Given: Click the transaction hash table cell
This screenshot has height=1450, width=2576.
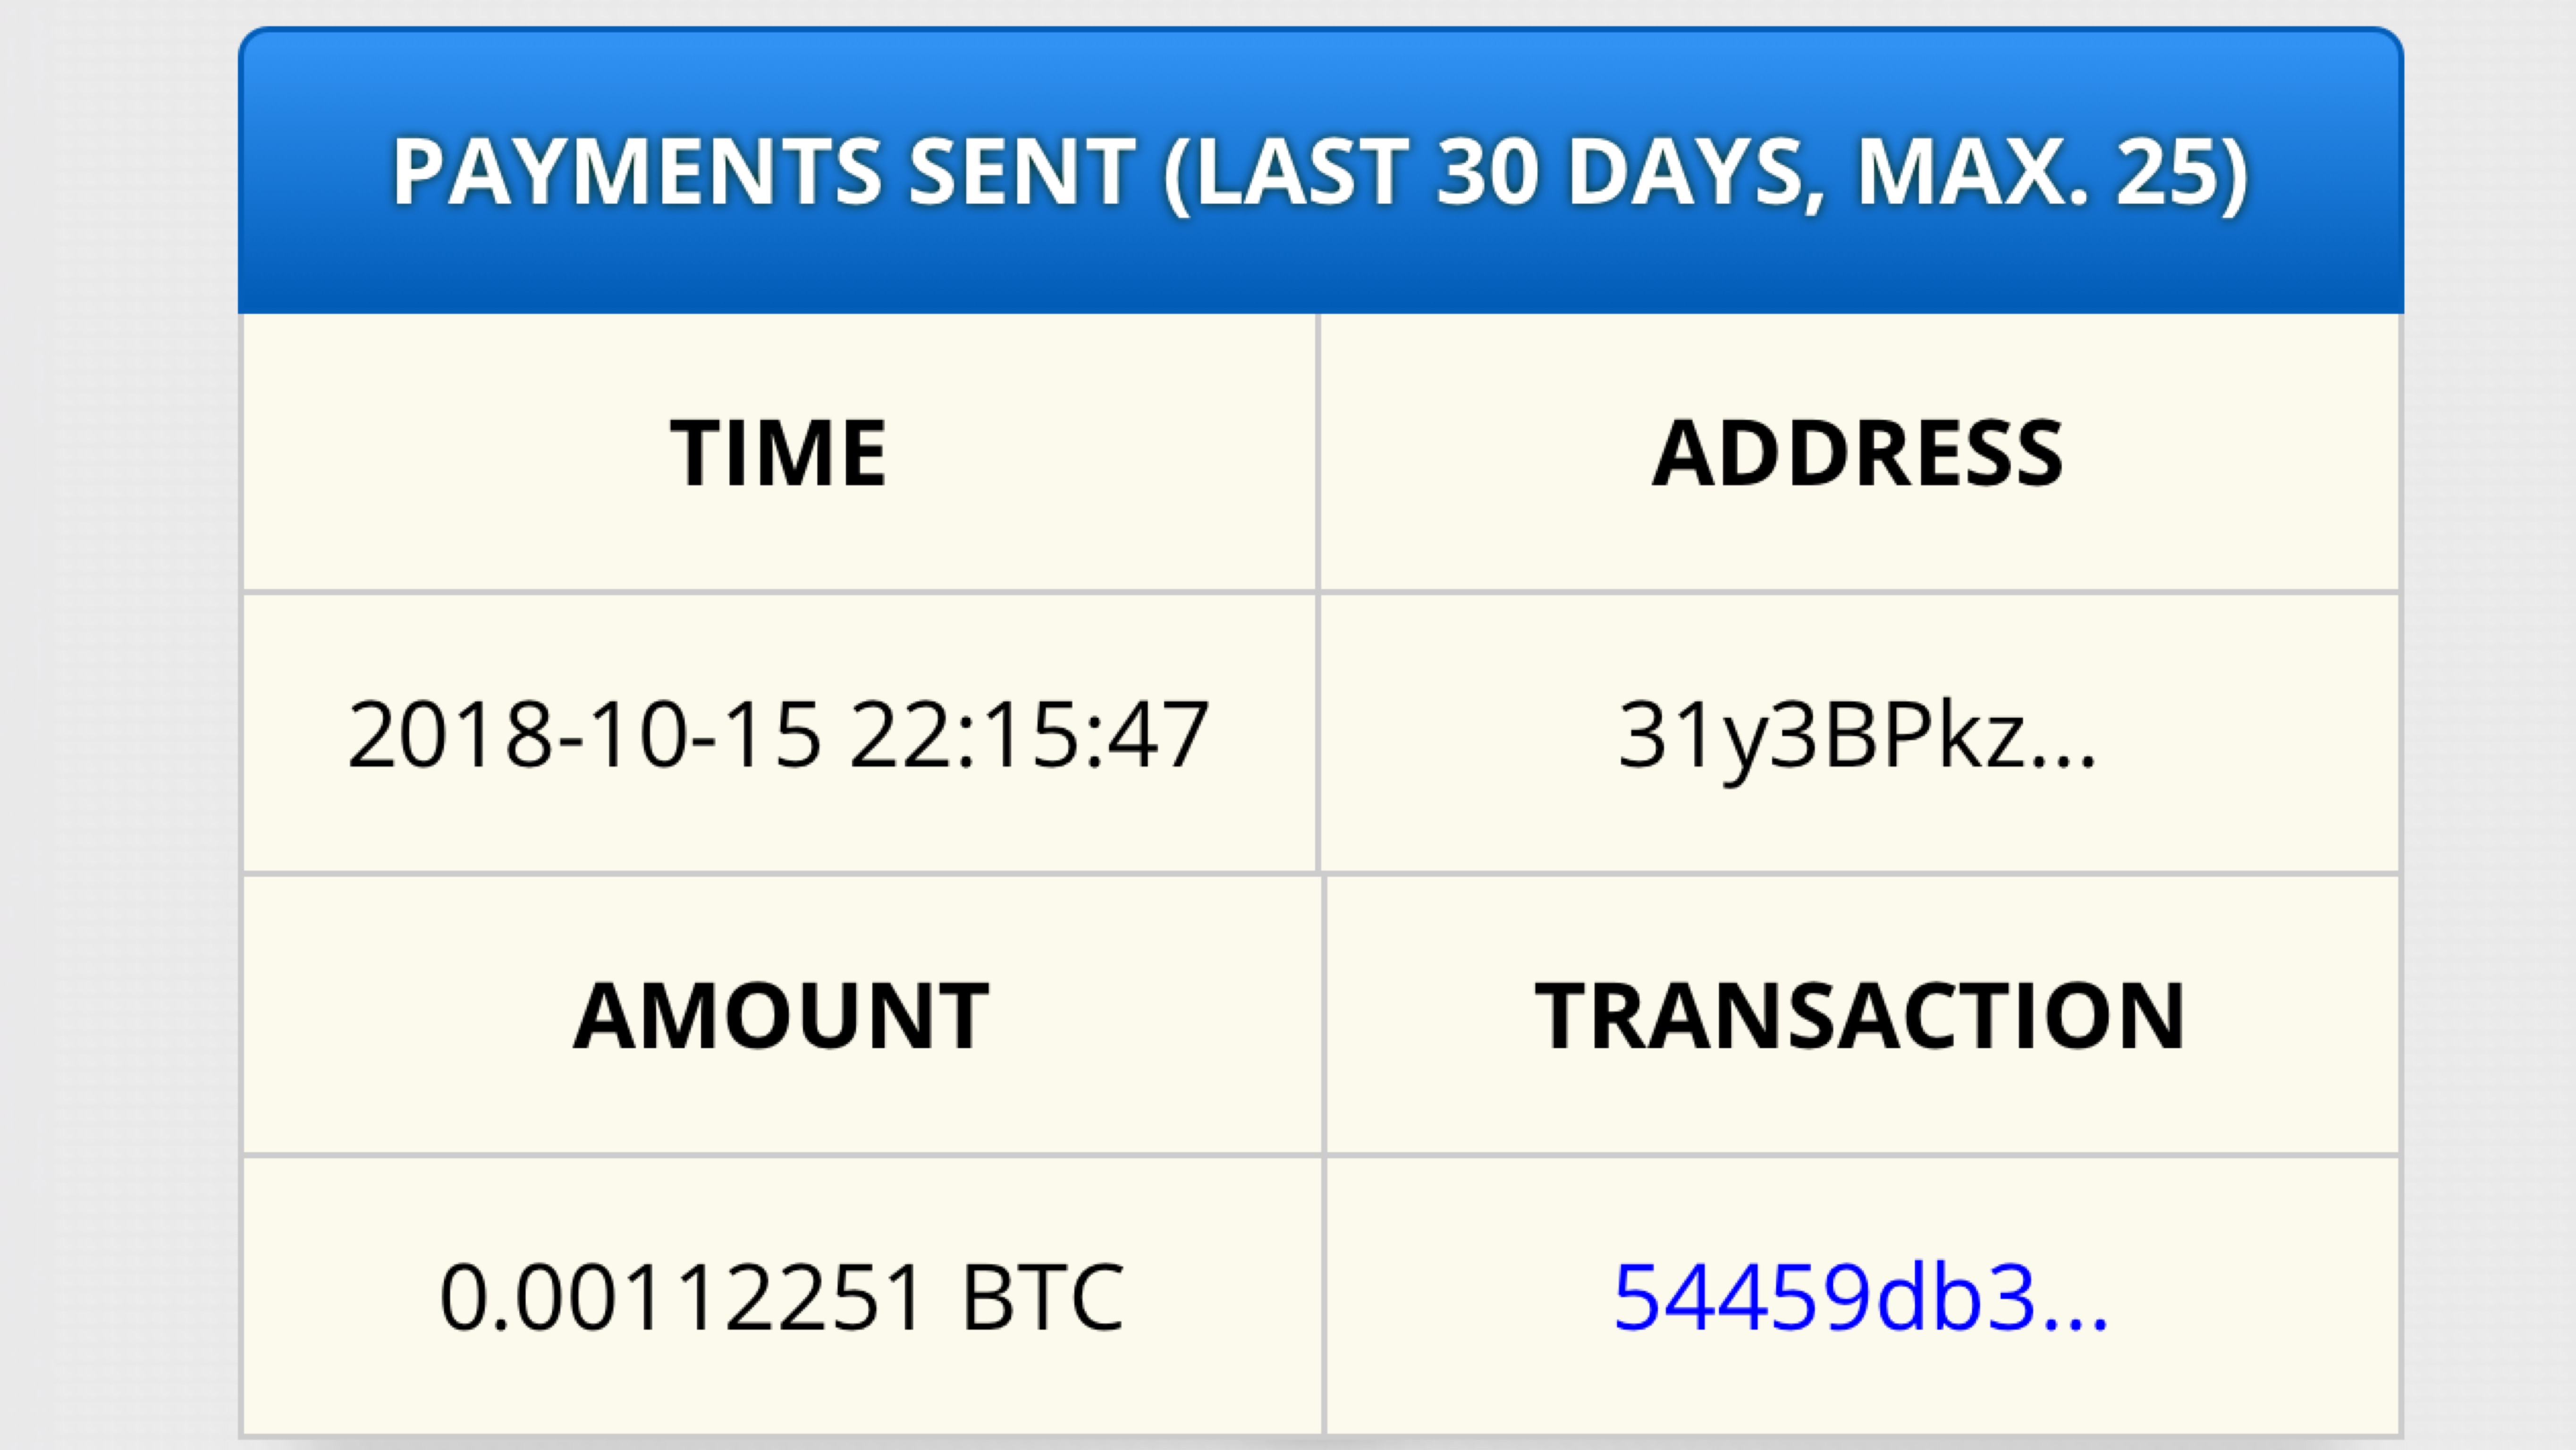Looking at the screenshot, I should [1862, 1296].
